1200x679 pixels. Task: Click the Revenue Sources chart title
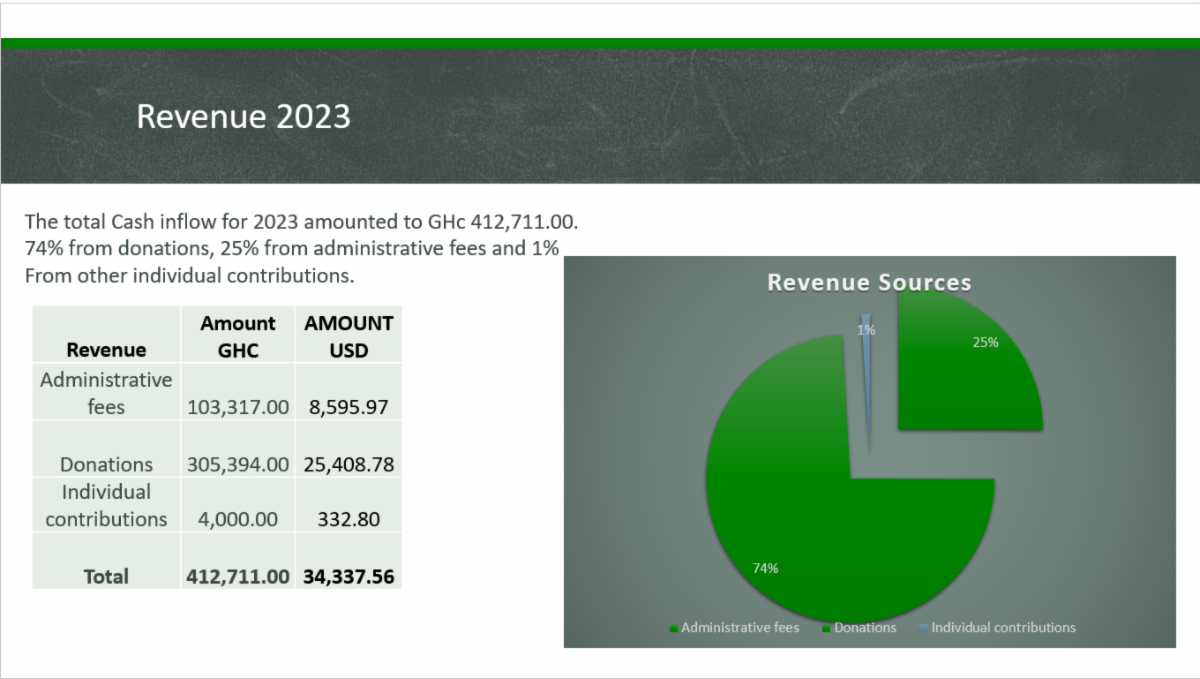[869, 283]
